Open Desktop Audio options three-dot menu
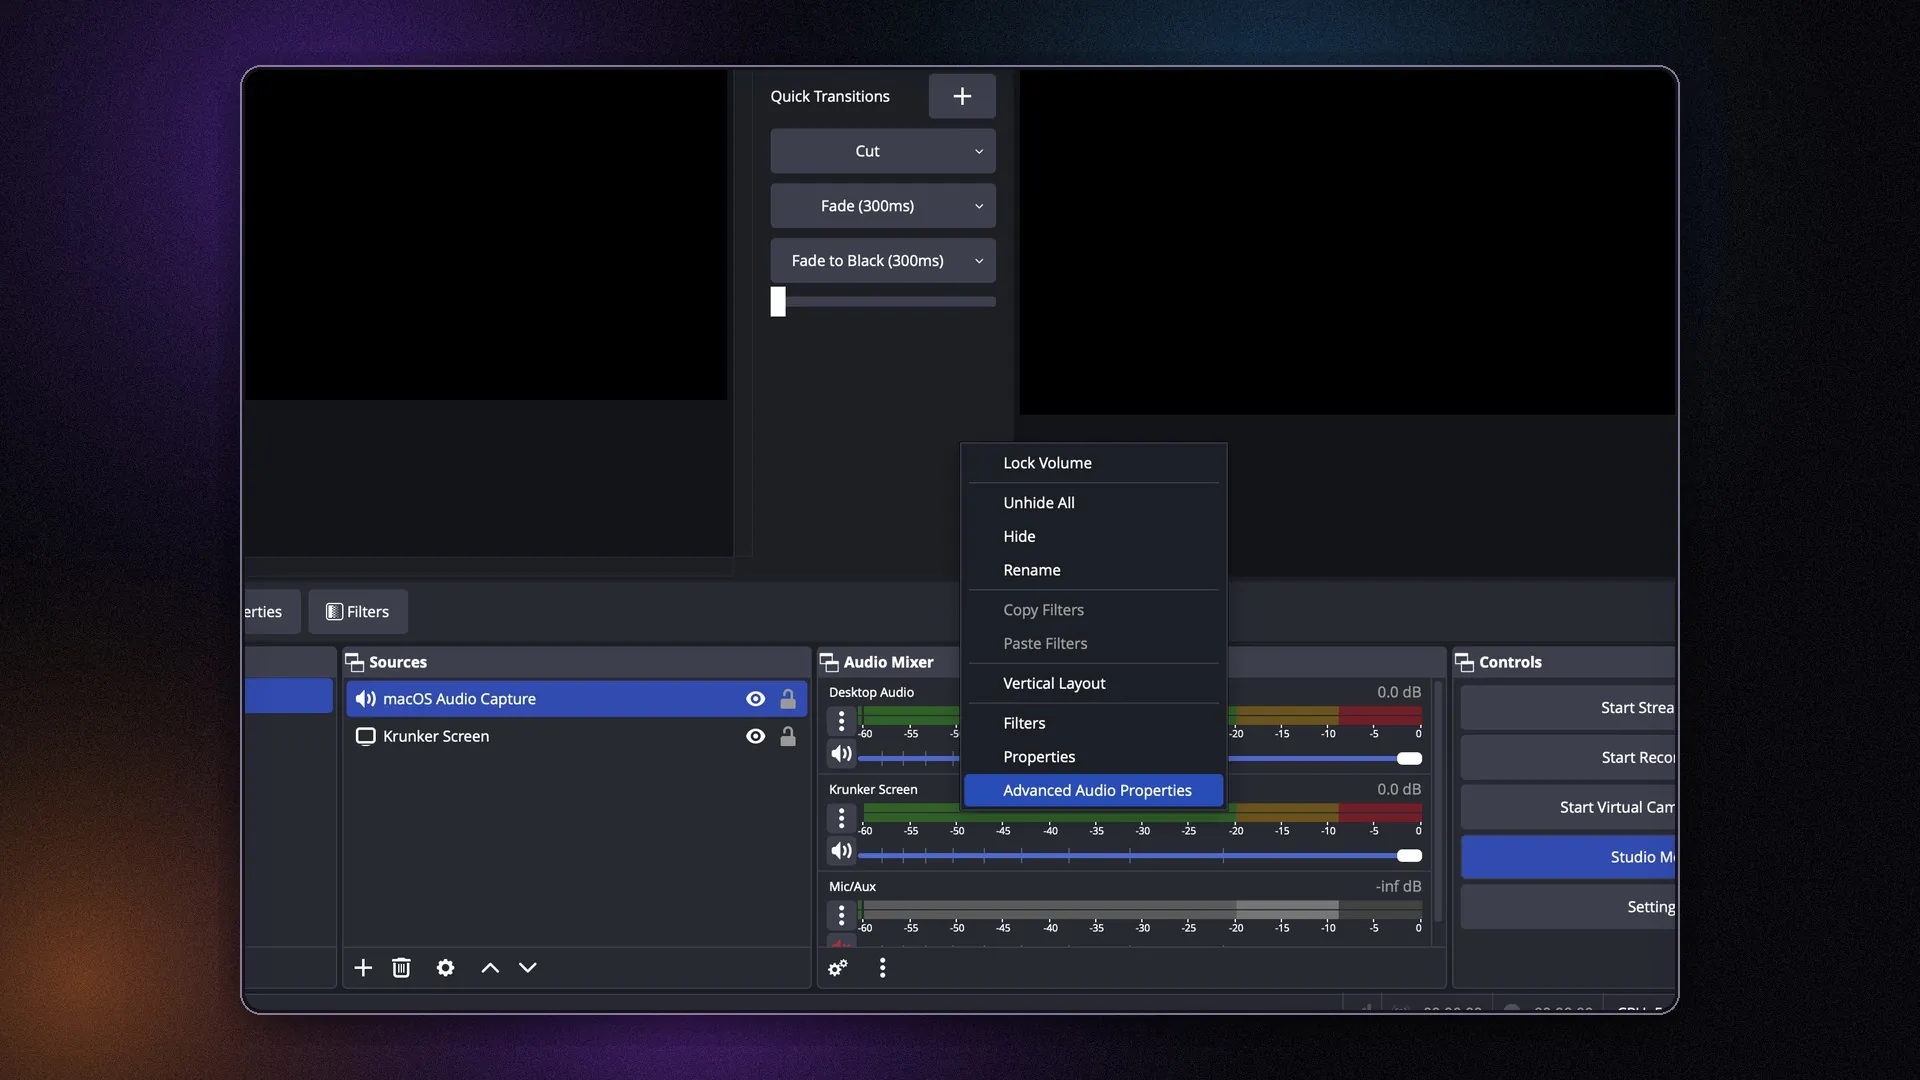This screenshot has height=1080, width=1920. tap(841, 721)
